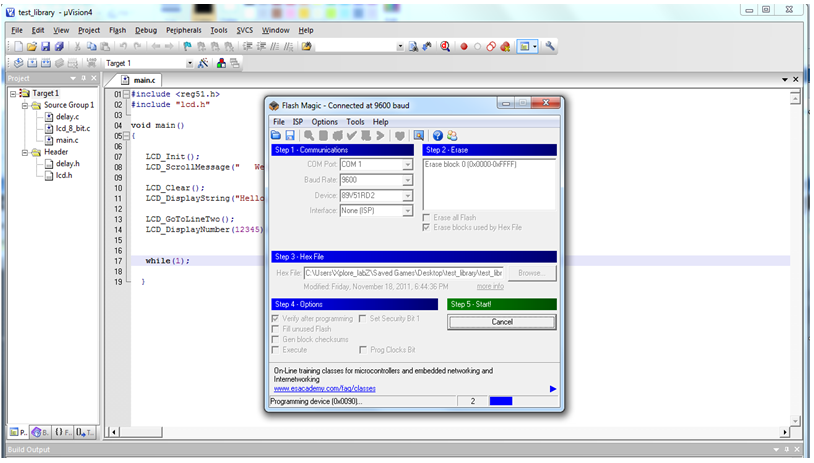Screen dimensions: 814x463
Task: Click Save All icon in µVision toolbar
Action: pos(59,47)
